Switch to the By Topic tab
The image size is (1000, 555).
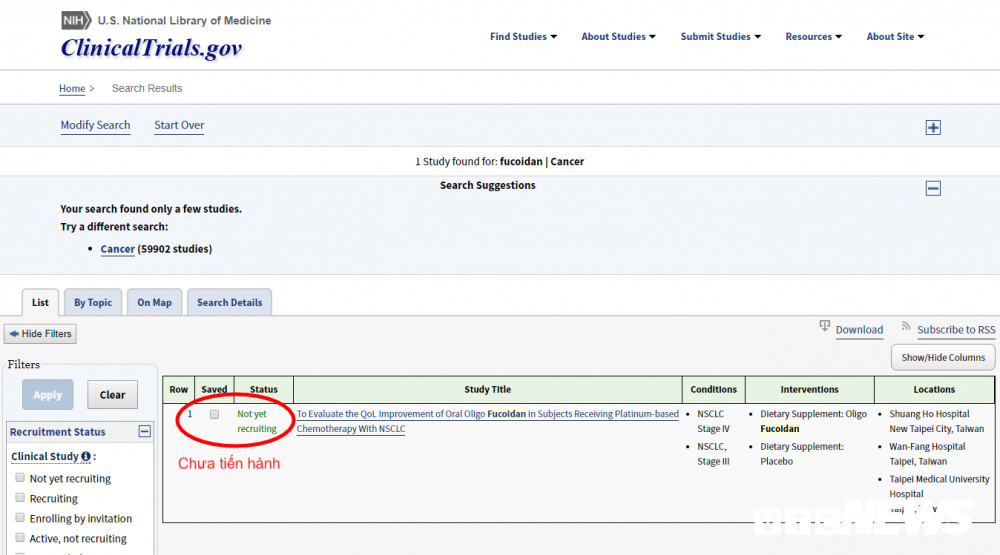(x=93, y=303)
